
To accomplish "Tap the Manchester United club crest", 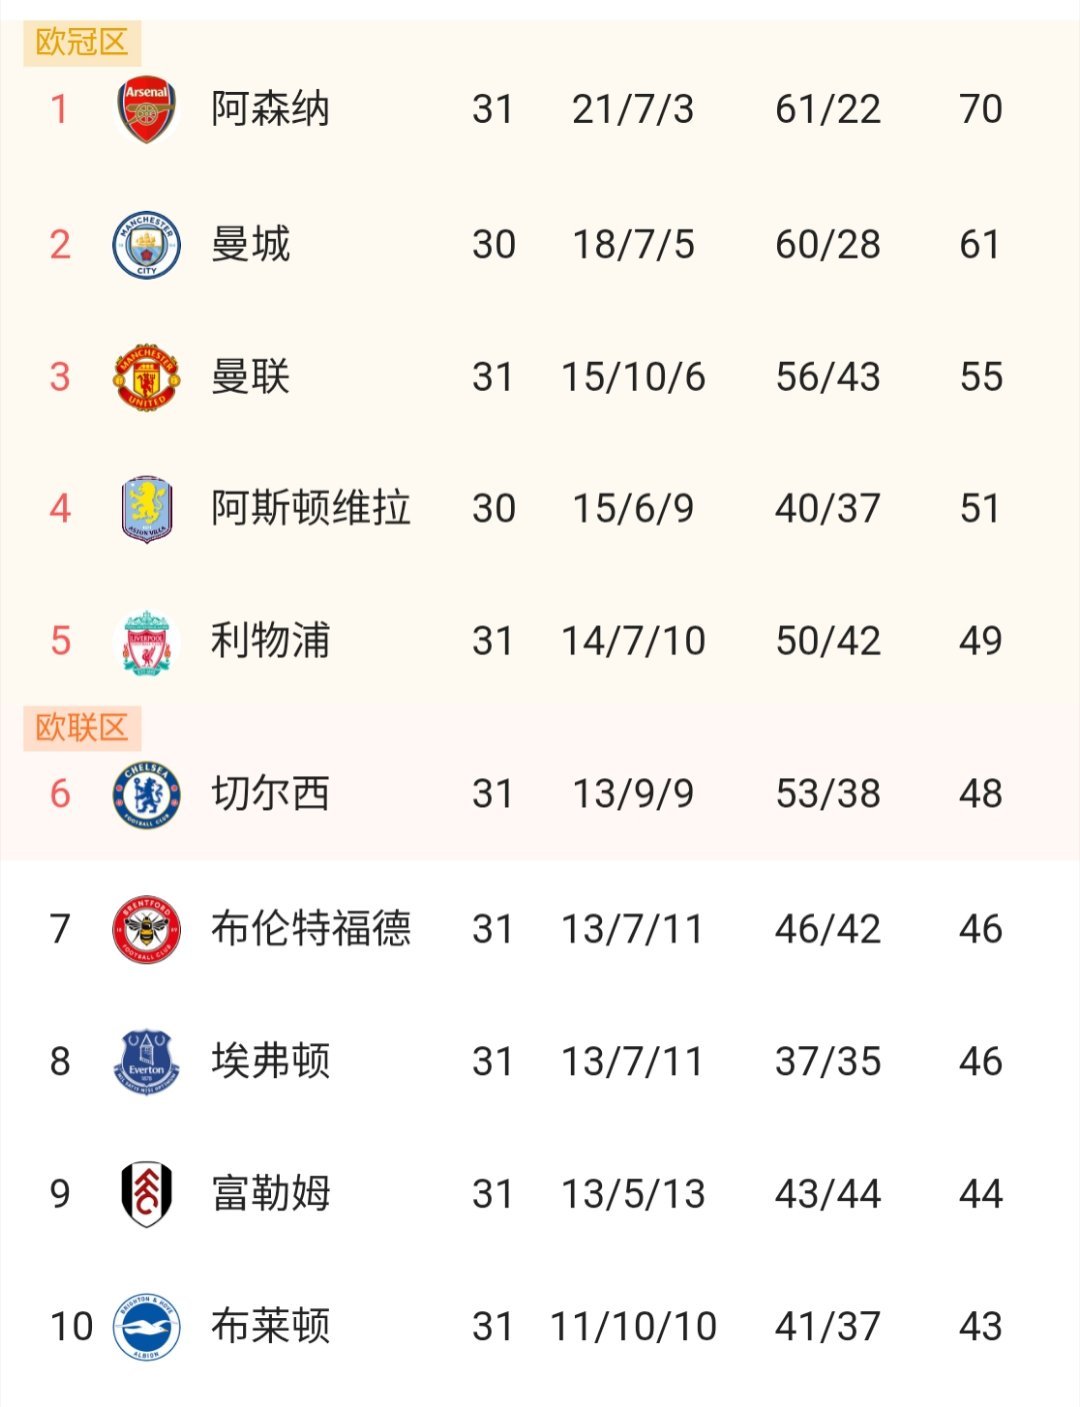I will click(146, 377).
